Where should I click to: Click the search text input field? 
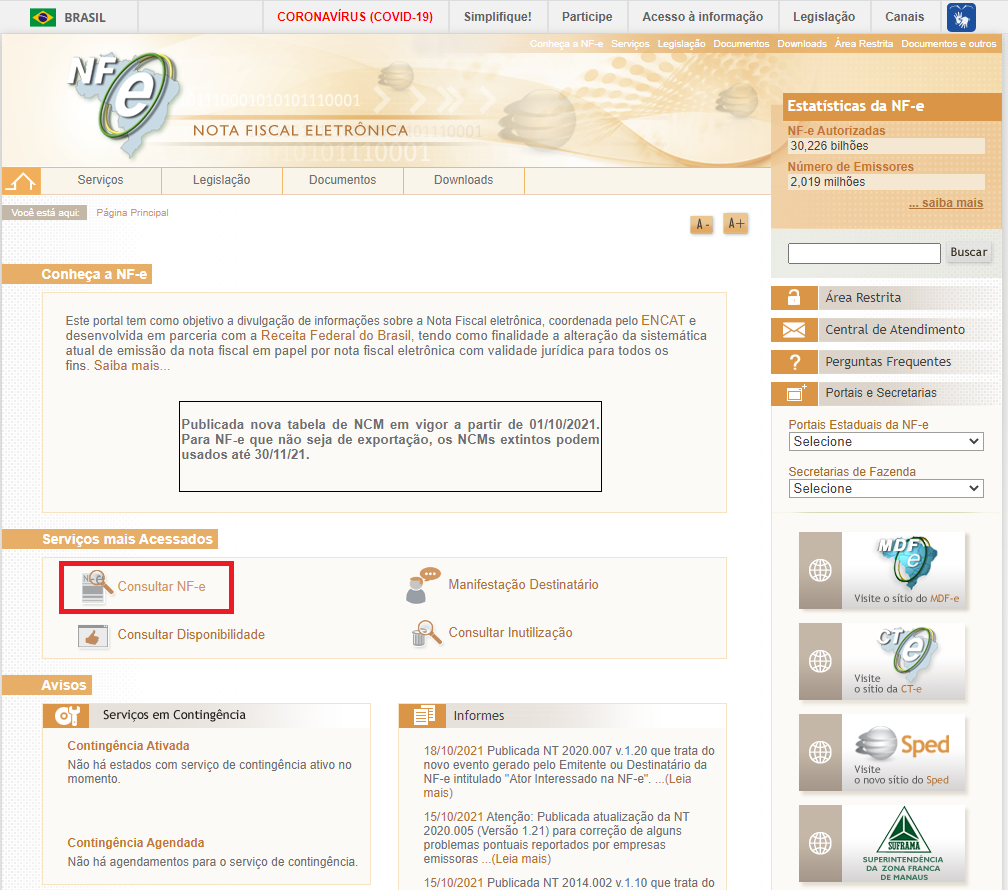(x=864, y=253)
